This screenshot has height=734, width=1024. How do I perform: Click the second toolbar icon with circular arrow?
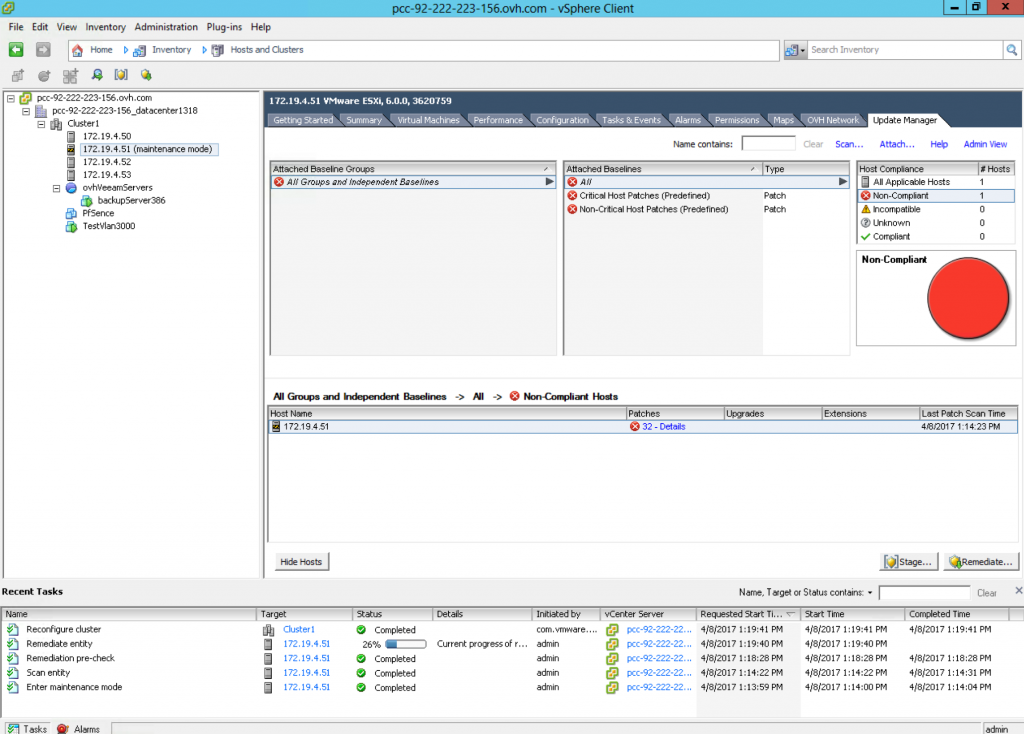(44, 76)
